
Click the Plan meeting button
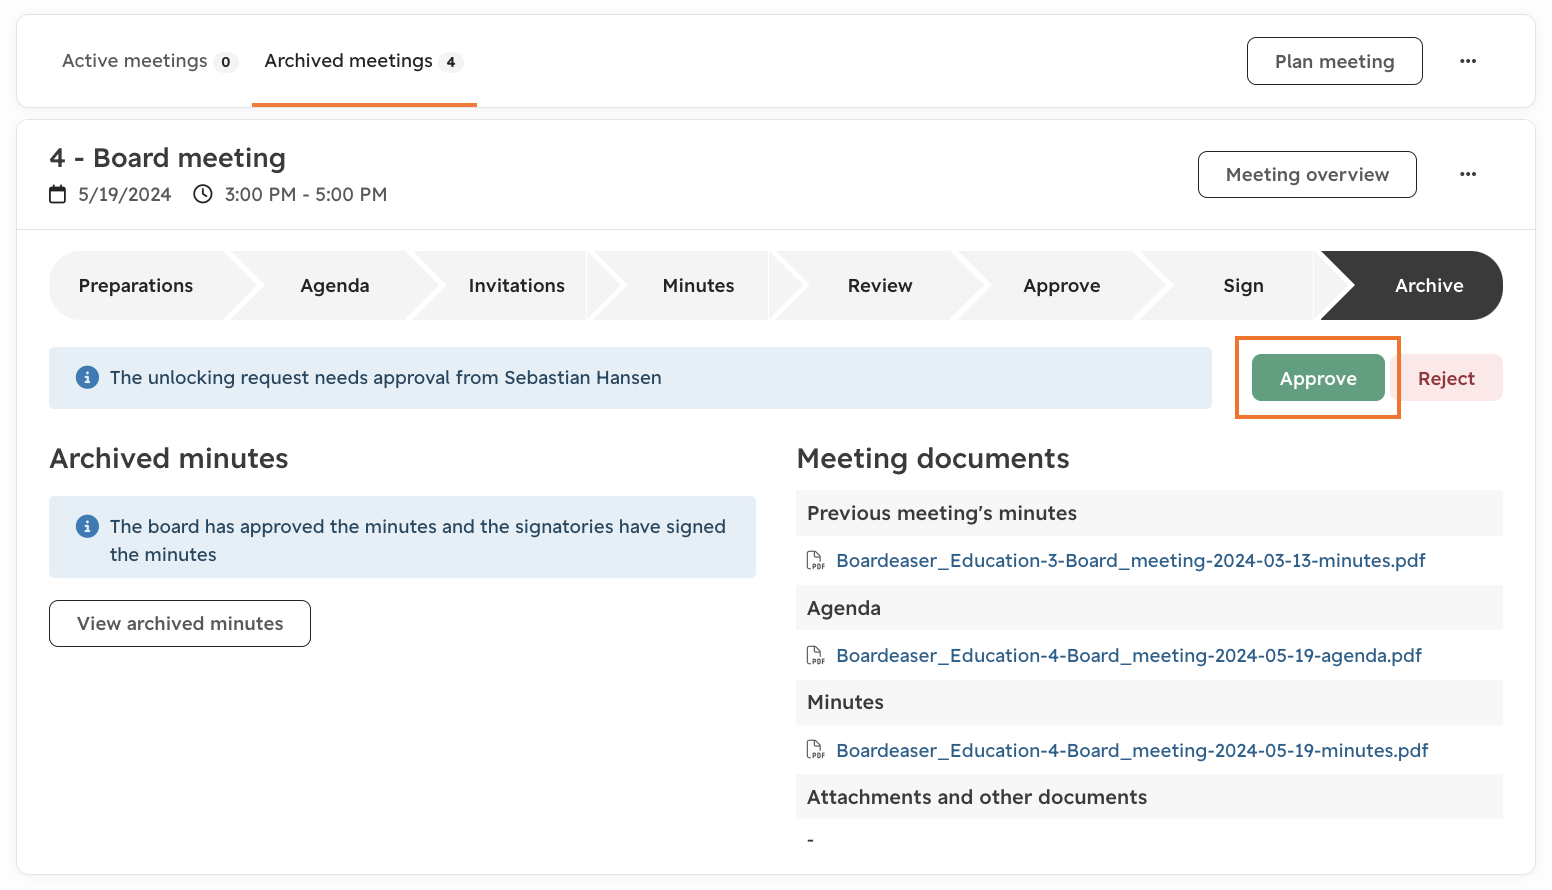1335,61
